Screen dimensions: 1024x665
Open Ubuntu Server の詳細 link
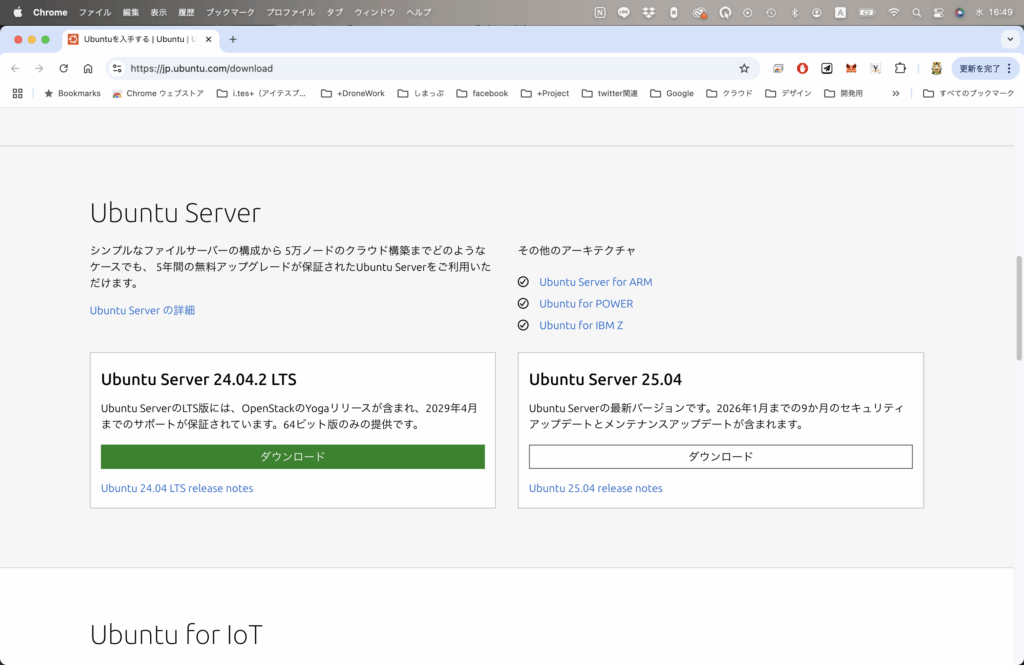142,310
